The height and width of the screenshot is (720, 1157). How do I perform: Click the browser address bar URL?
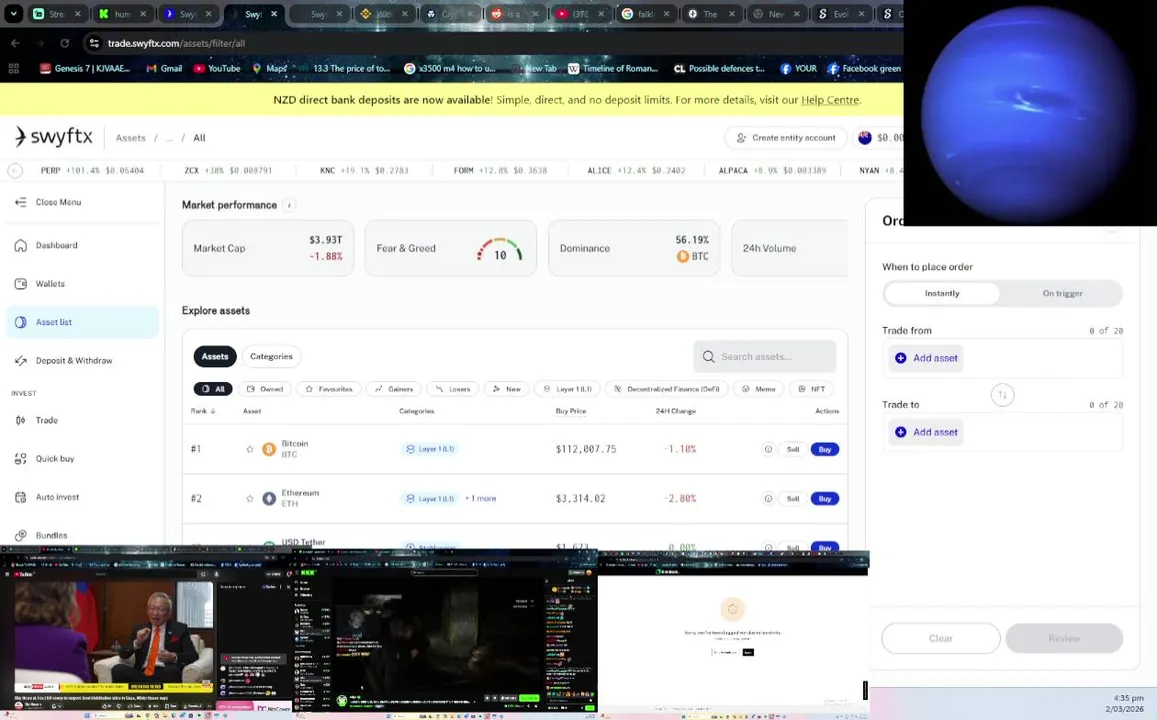pos(176,44)
